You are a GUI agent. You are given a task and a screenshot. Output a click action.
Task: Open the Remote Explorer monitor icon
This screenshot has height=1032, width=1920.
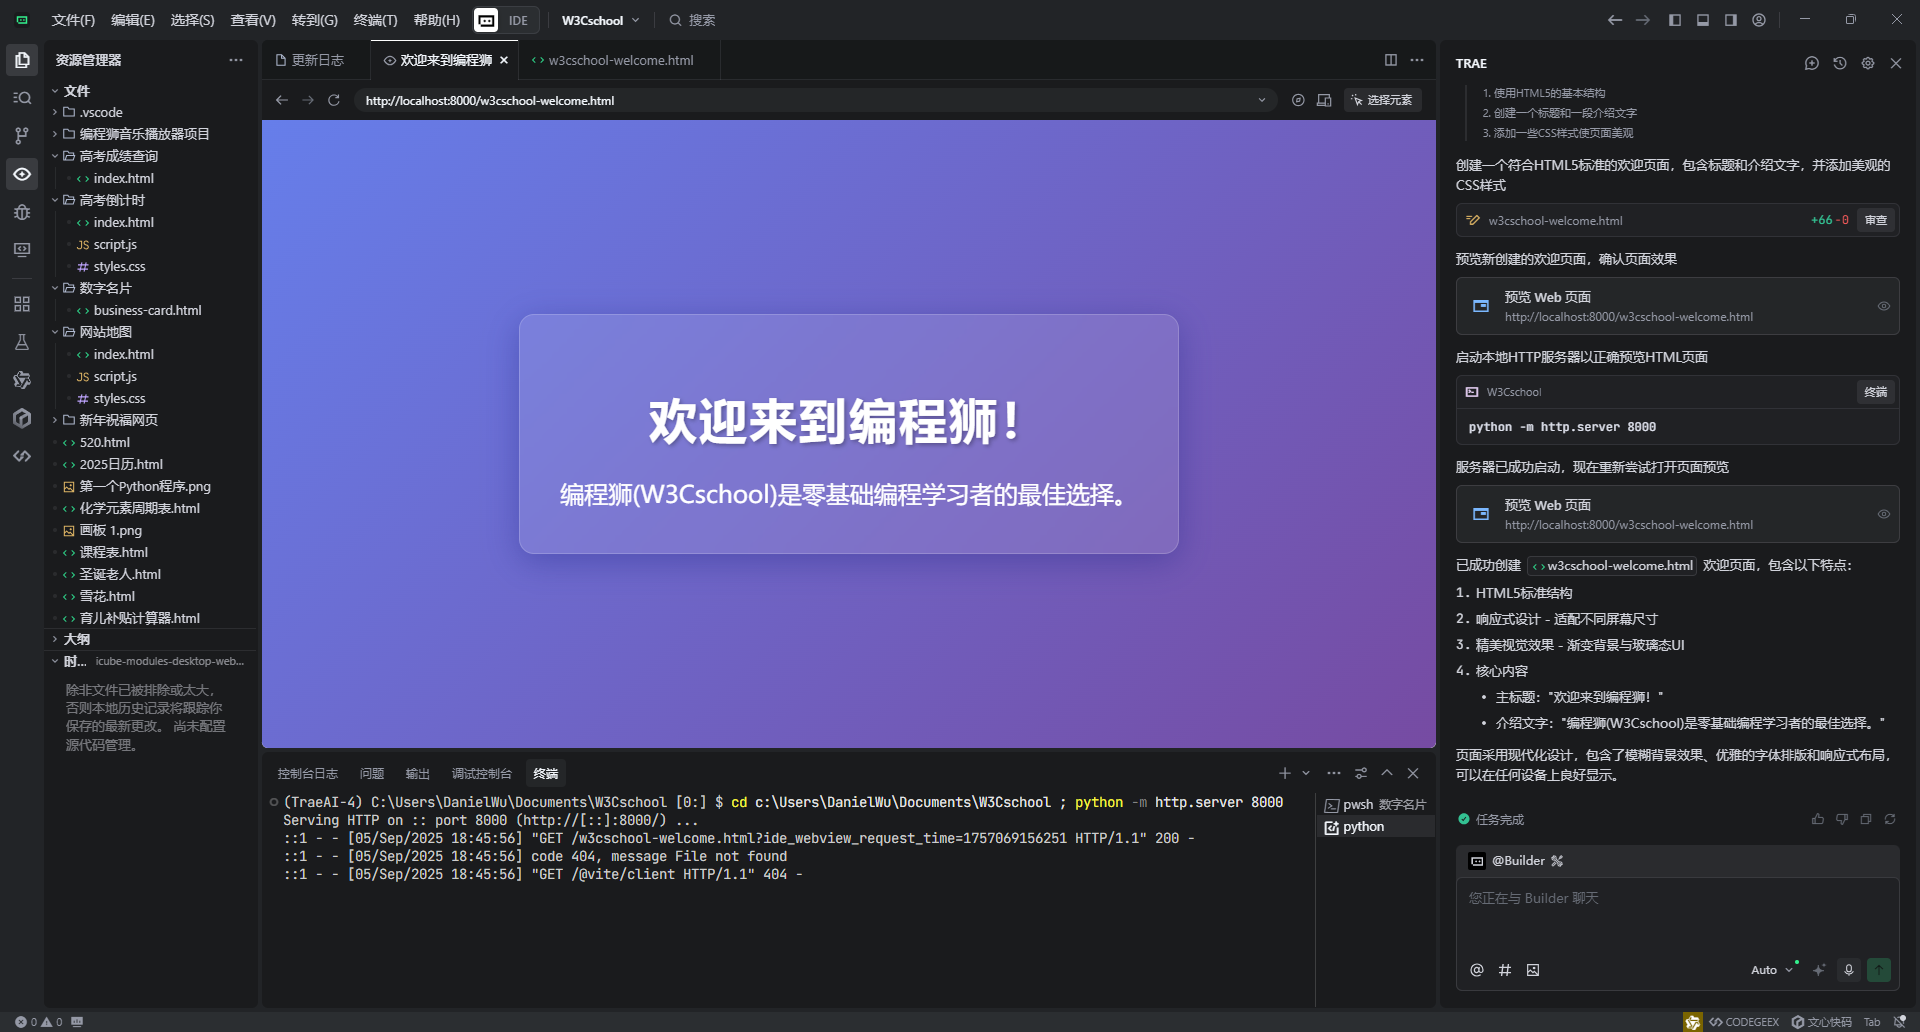point(22,250)
